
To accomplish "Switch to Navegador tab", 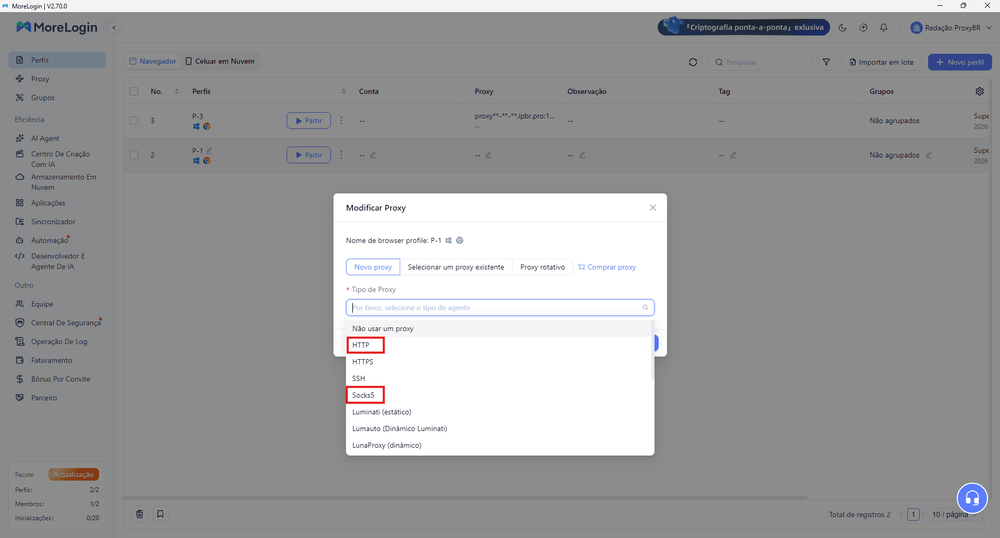I will coord(152,61).
